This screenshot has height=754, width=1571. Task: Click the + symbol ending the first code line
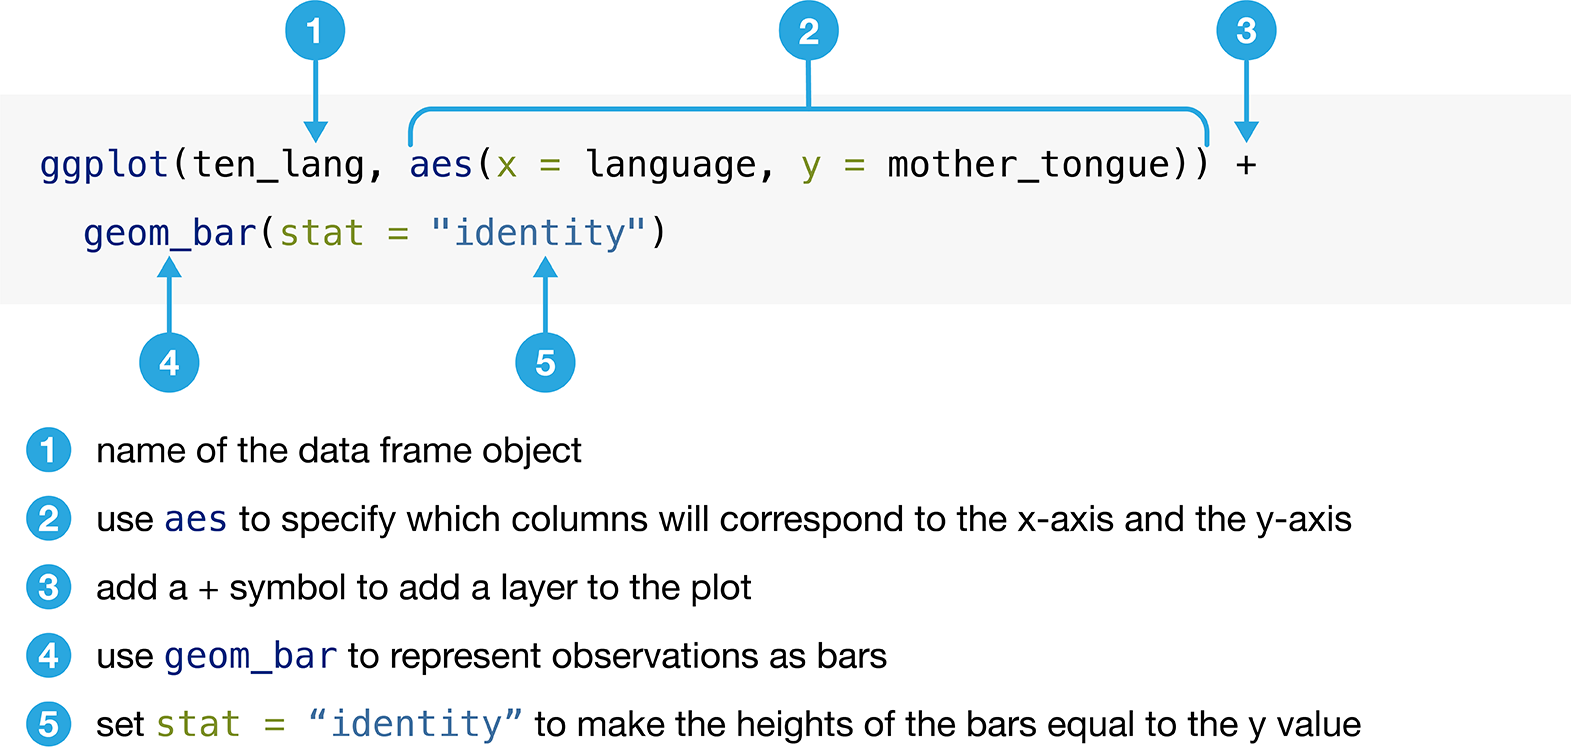[x=1245, y=165]
